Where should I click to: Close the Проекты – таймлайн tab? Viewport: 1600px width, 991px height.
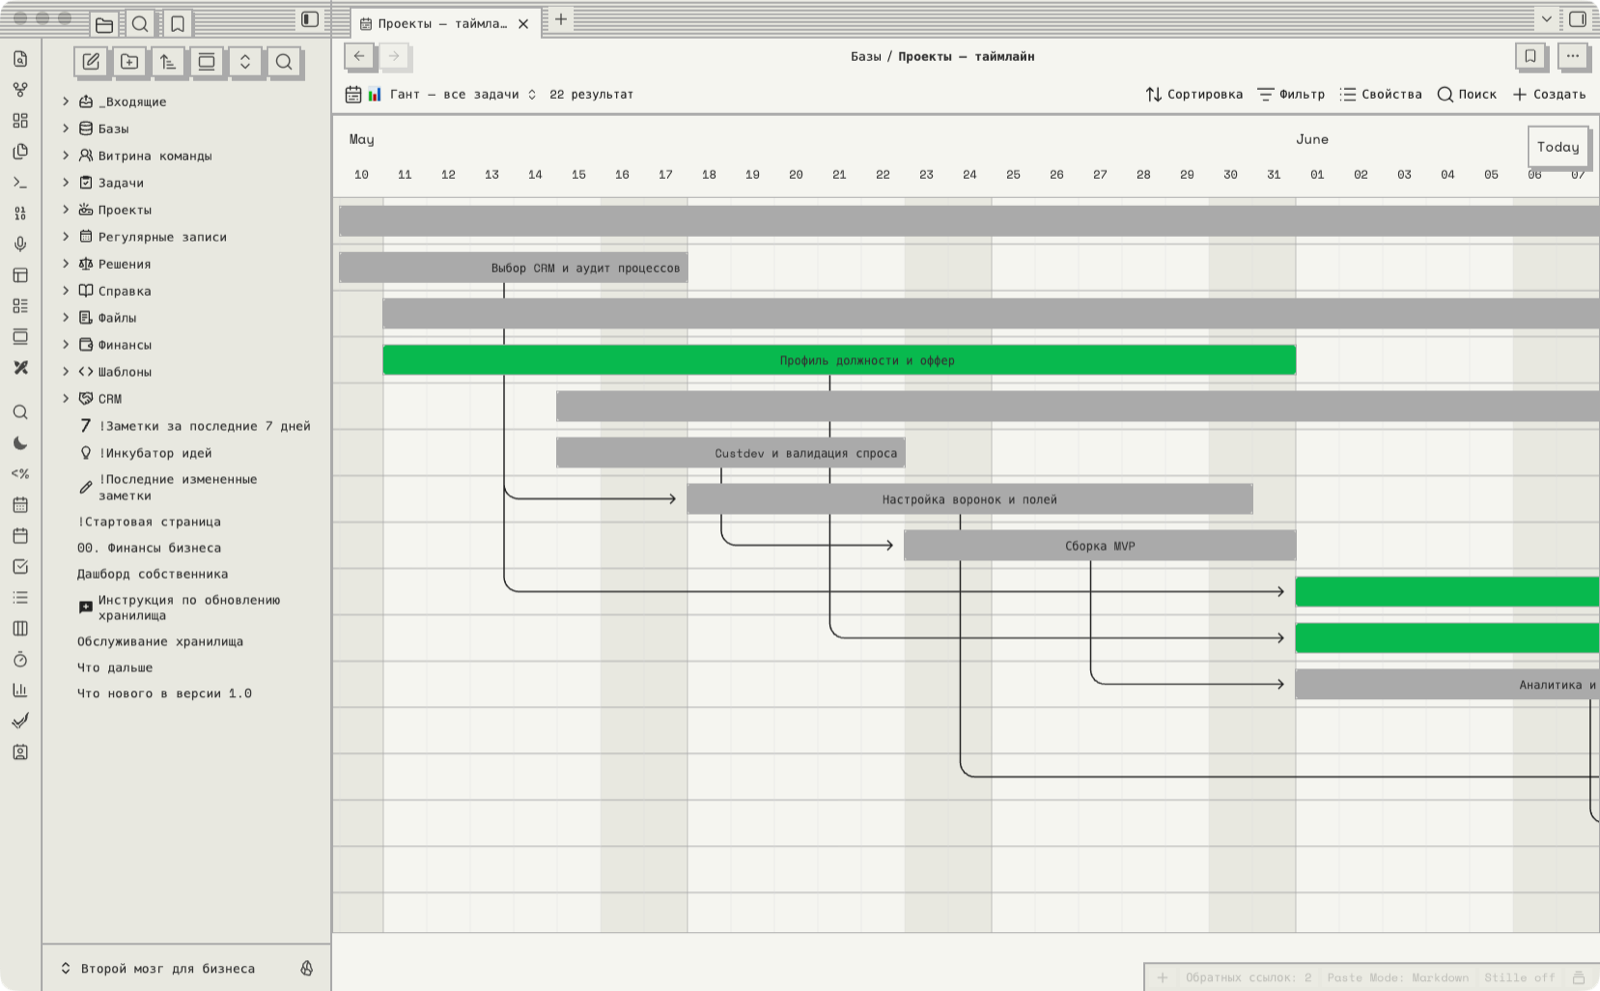pyautogui.click(x=523, y=24)
